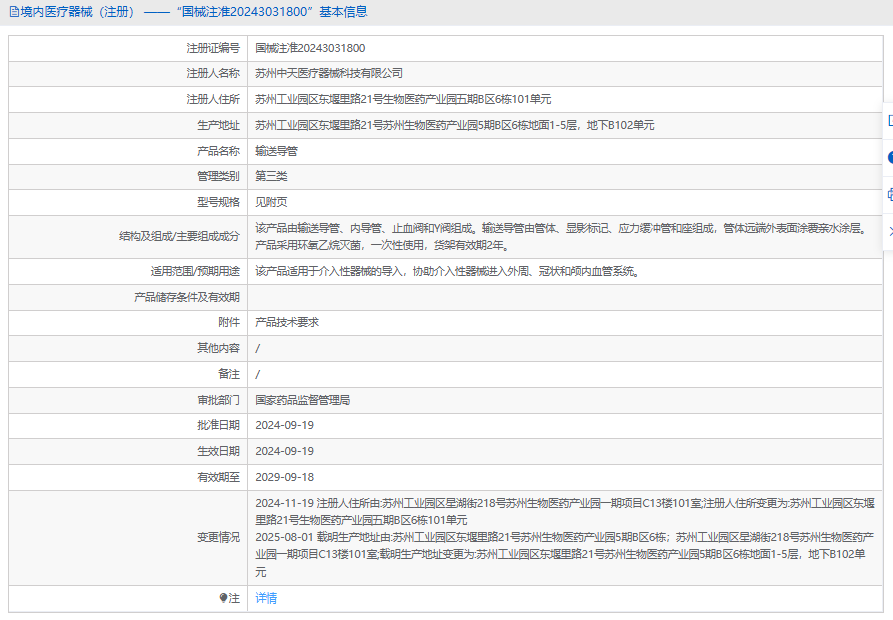The height and width of the screenshot is (620, 893).
Task: Click the top red icon in right sidebar
Action: point(888,120)
